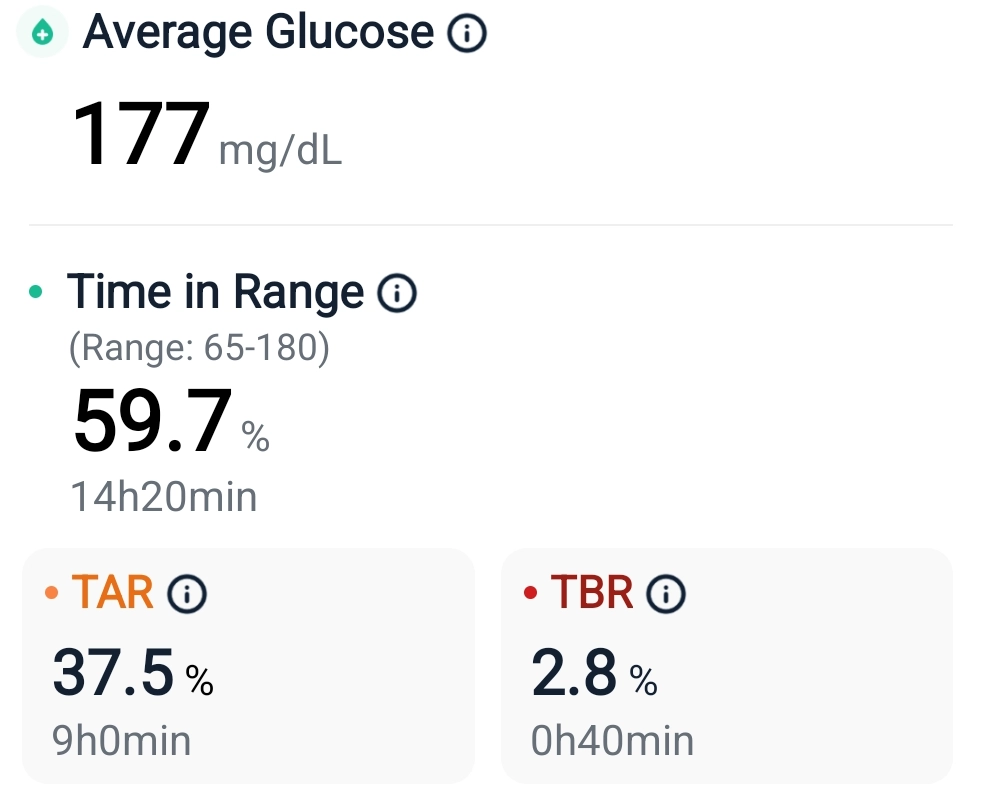The width and height of the screenshot is (982, 802).
Task: Tap the Time in Range info icon
Action: 396,293
